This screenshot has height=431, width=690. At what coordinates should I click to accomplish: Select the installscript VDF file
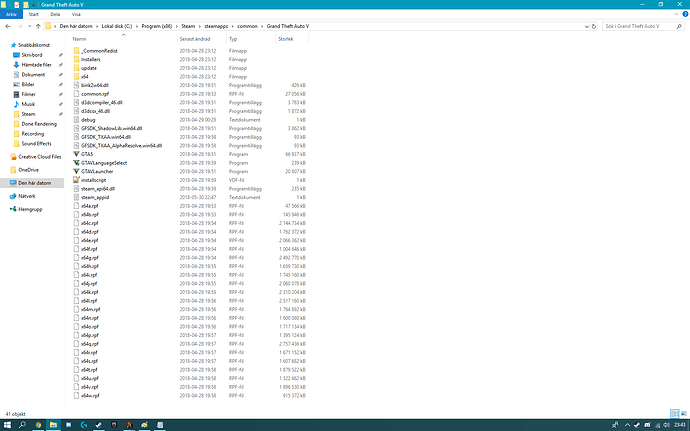(93, 180)
